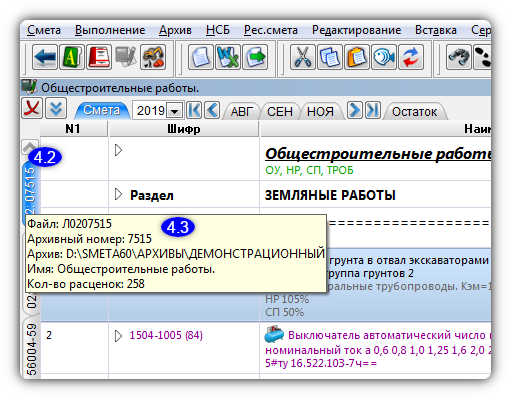Click the up arrow above vertical tabs
The image size is (511, 399).
point(30,147)
